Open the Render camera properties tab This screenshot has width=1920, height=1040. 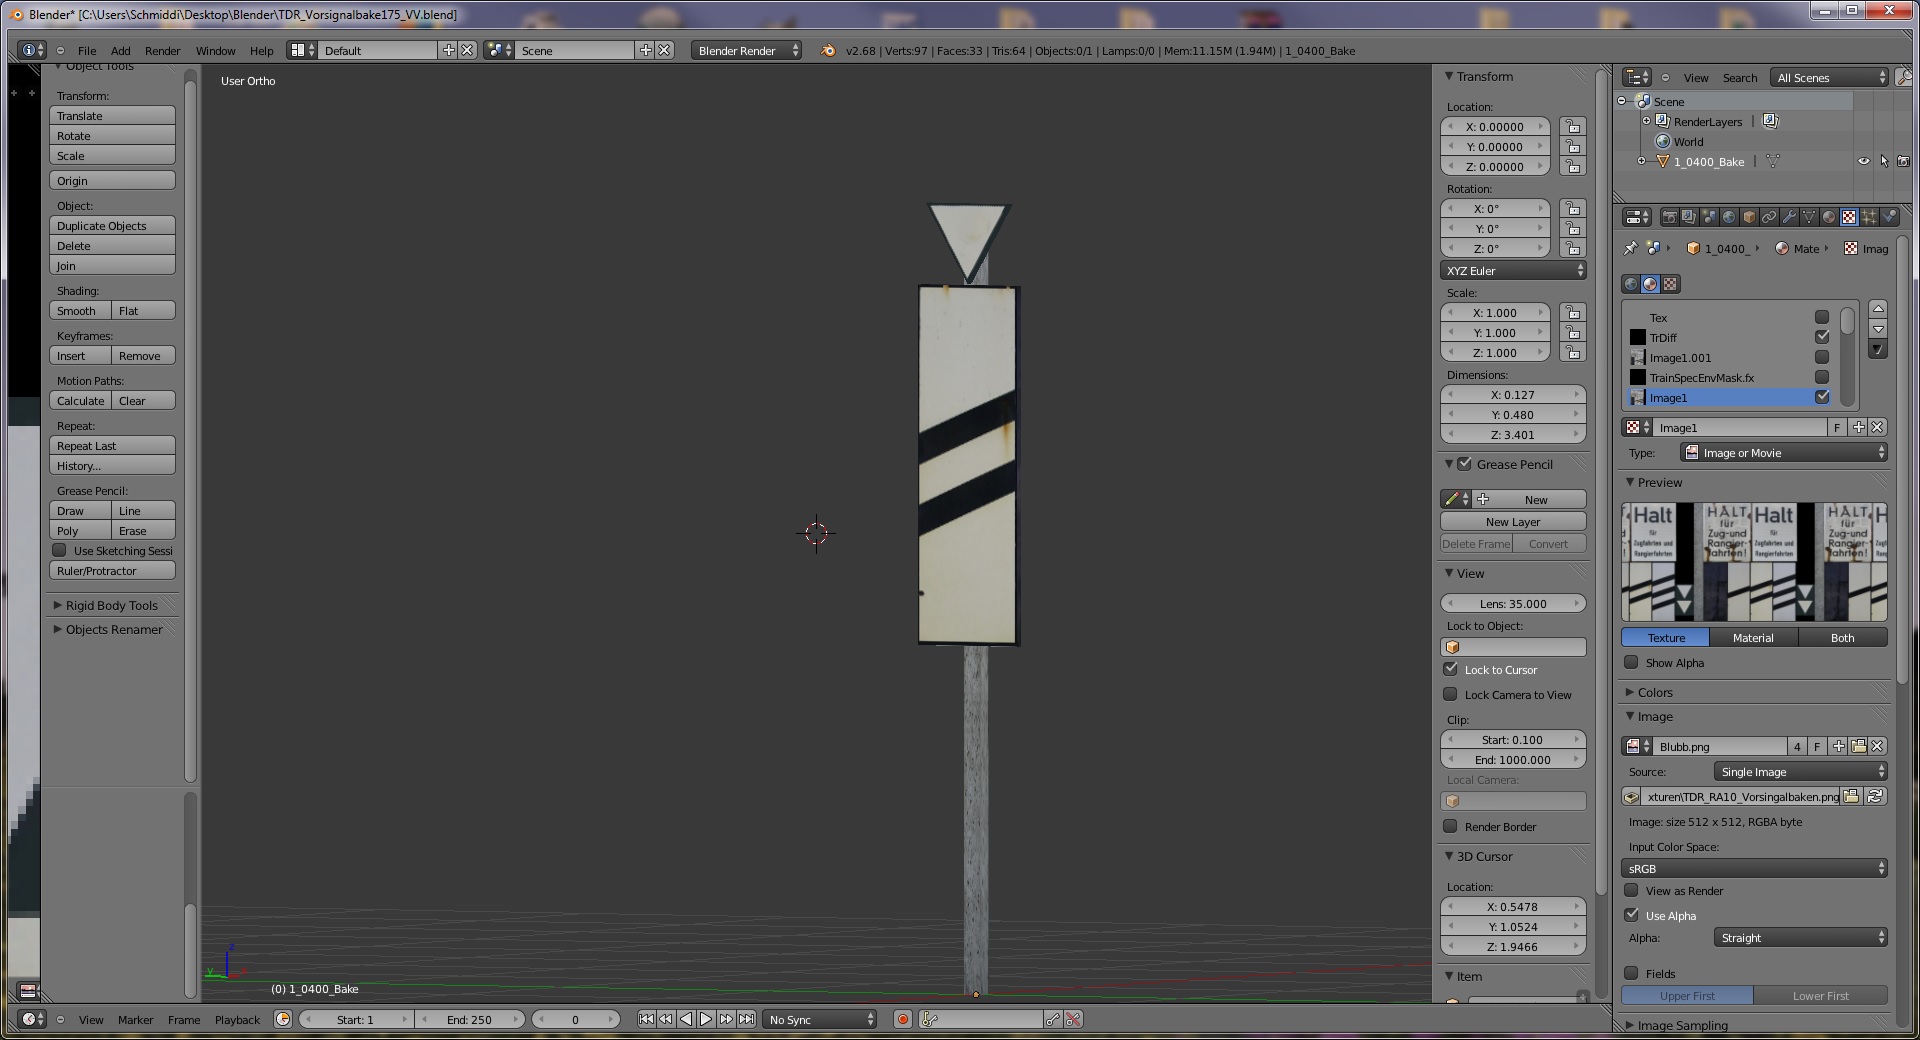1669,217
